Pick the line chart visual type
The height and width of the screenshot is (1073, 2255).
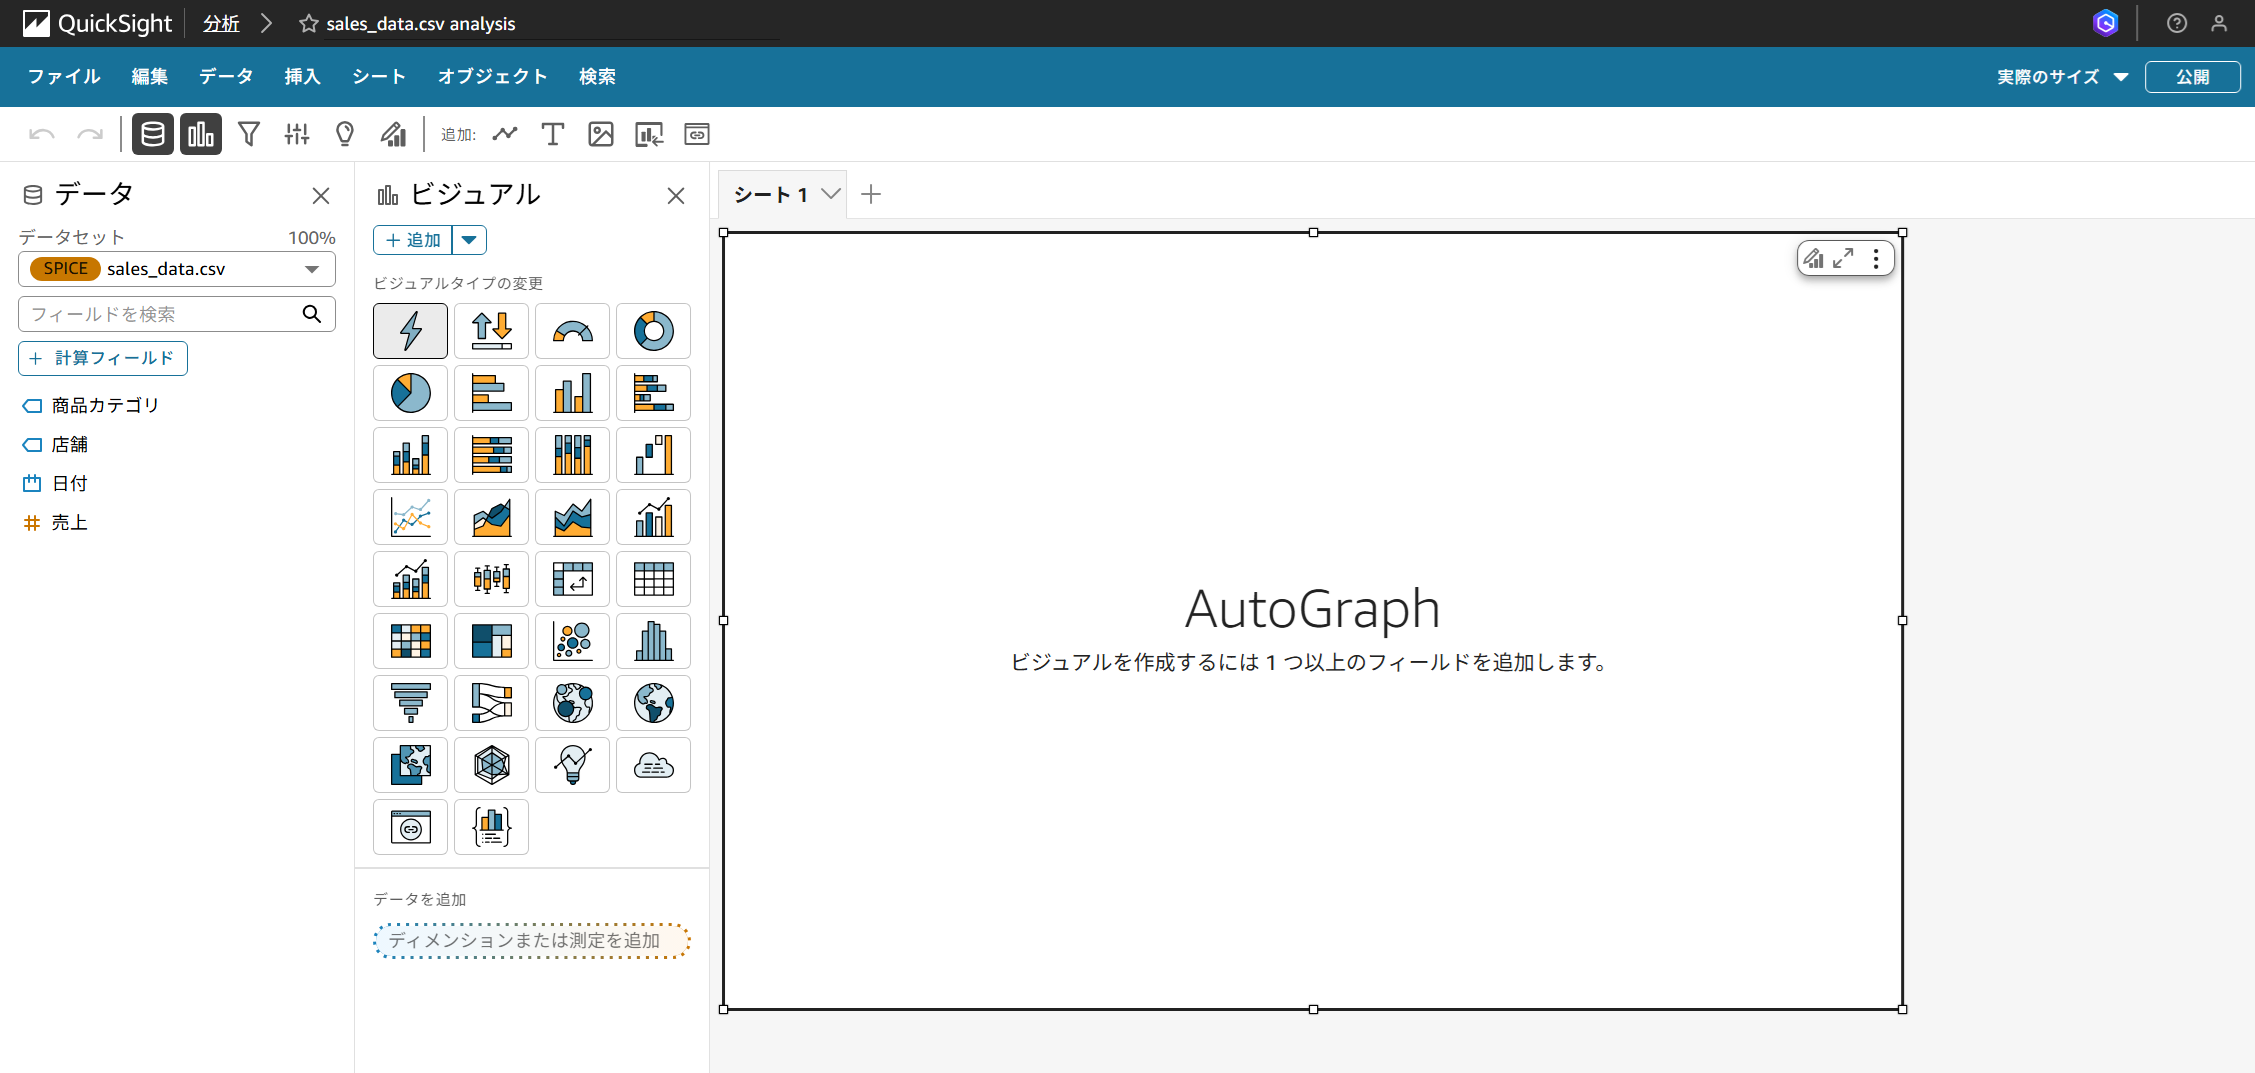pyautogui.click(x=410, y=517)
